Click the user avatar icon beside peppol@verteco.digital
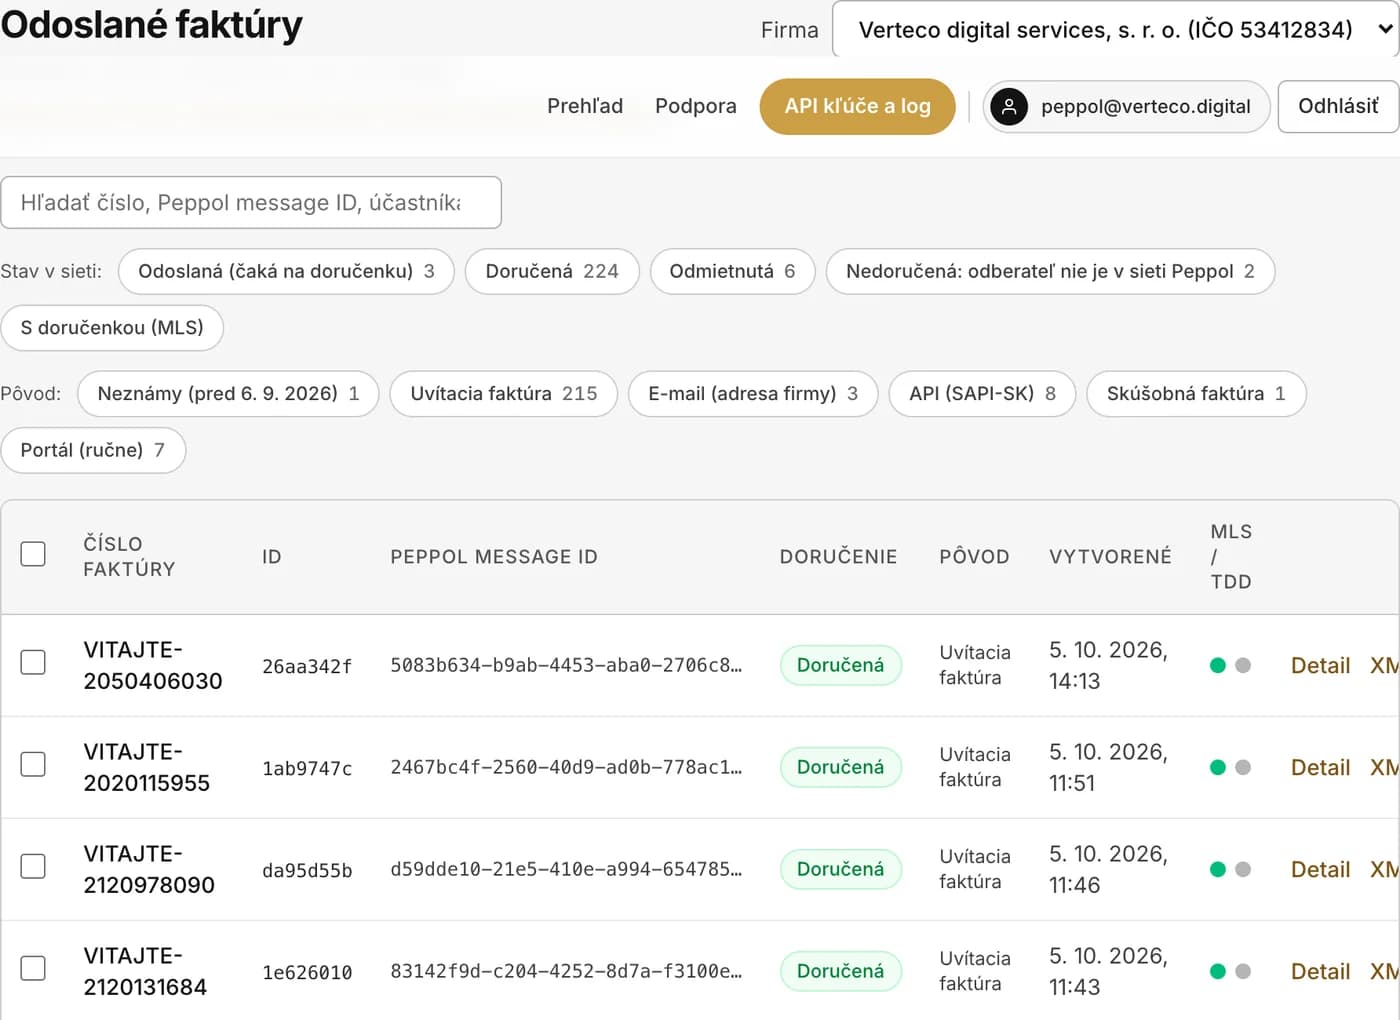 tap(1009, 106)
